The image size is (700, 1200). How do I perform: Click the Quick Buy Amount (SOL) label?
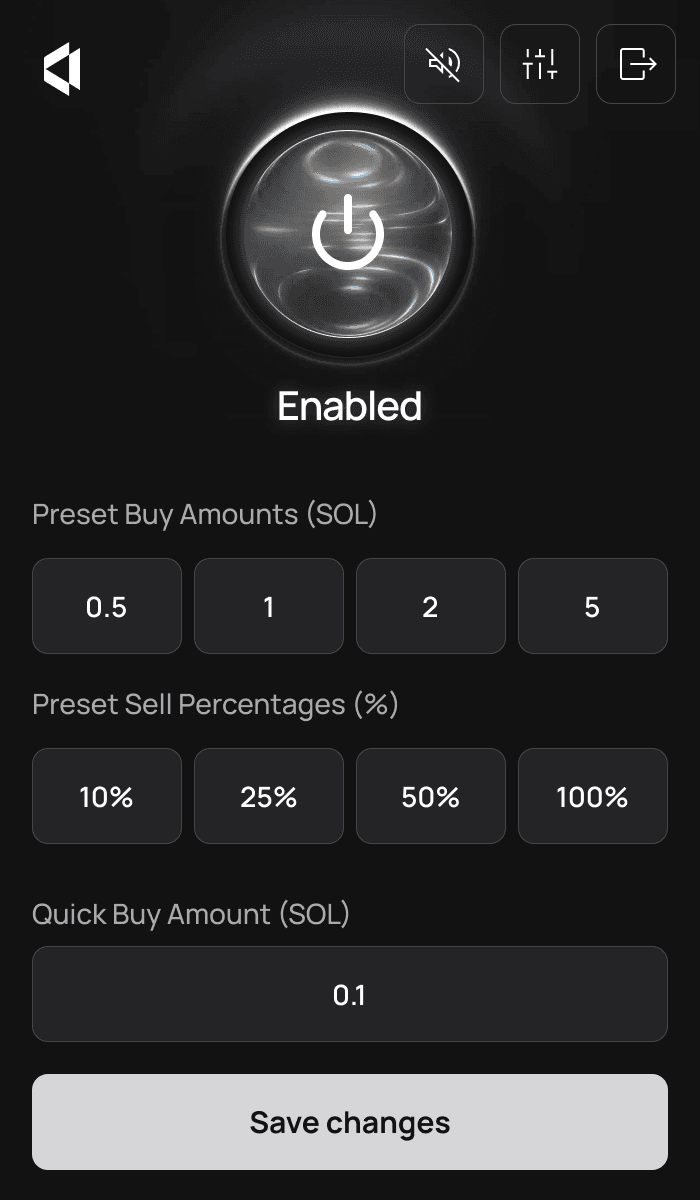191,914
